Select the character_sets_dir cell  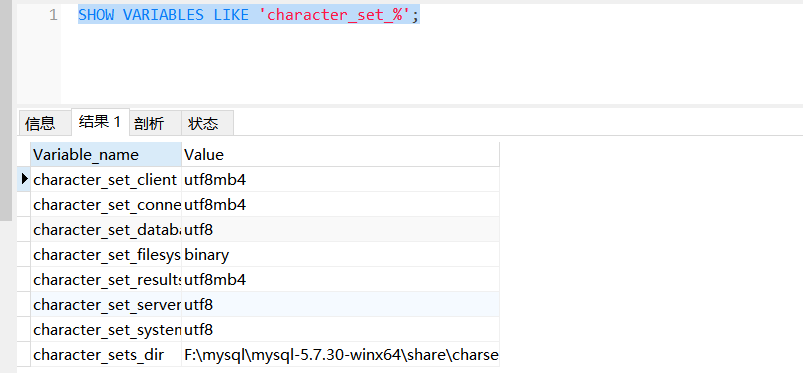click(106, 354)
